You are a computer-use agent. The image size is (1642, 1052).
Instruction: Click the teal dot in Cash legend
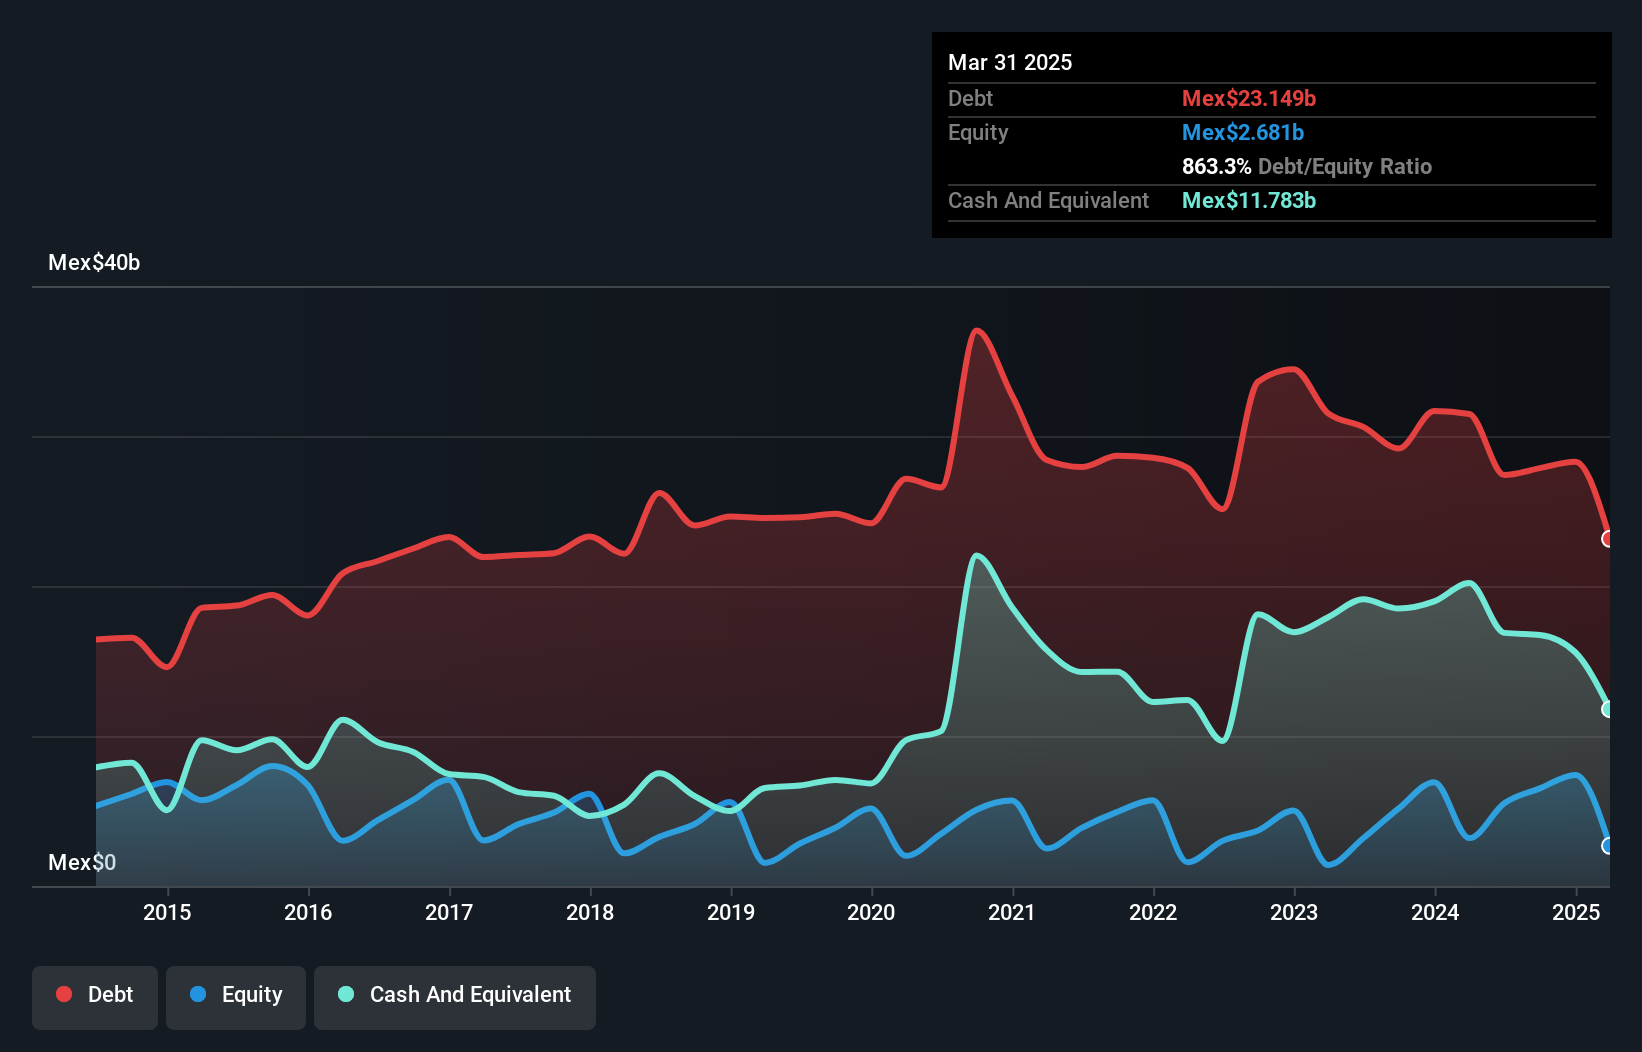[346, 994]
